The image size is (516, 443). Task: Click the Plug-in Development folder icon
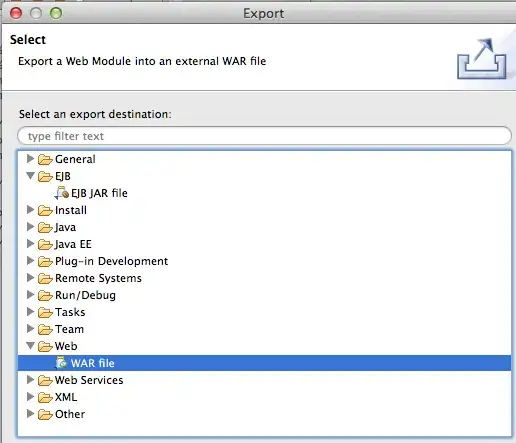click(45, 262)
